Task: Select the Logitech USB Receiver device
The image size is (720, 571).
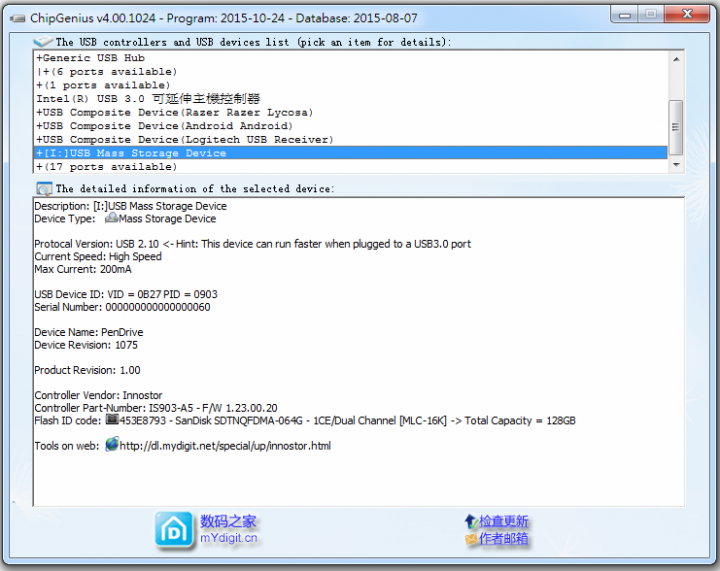Action: (351, 140)
